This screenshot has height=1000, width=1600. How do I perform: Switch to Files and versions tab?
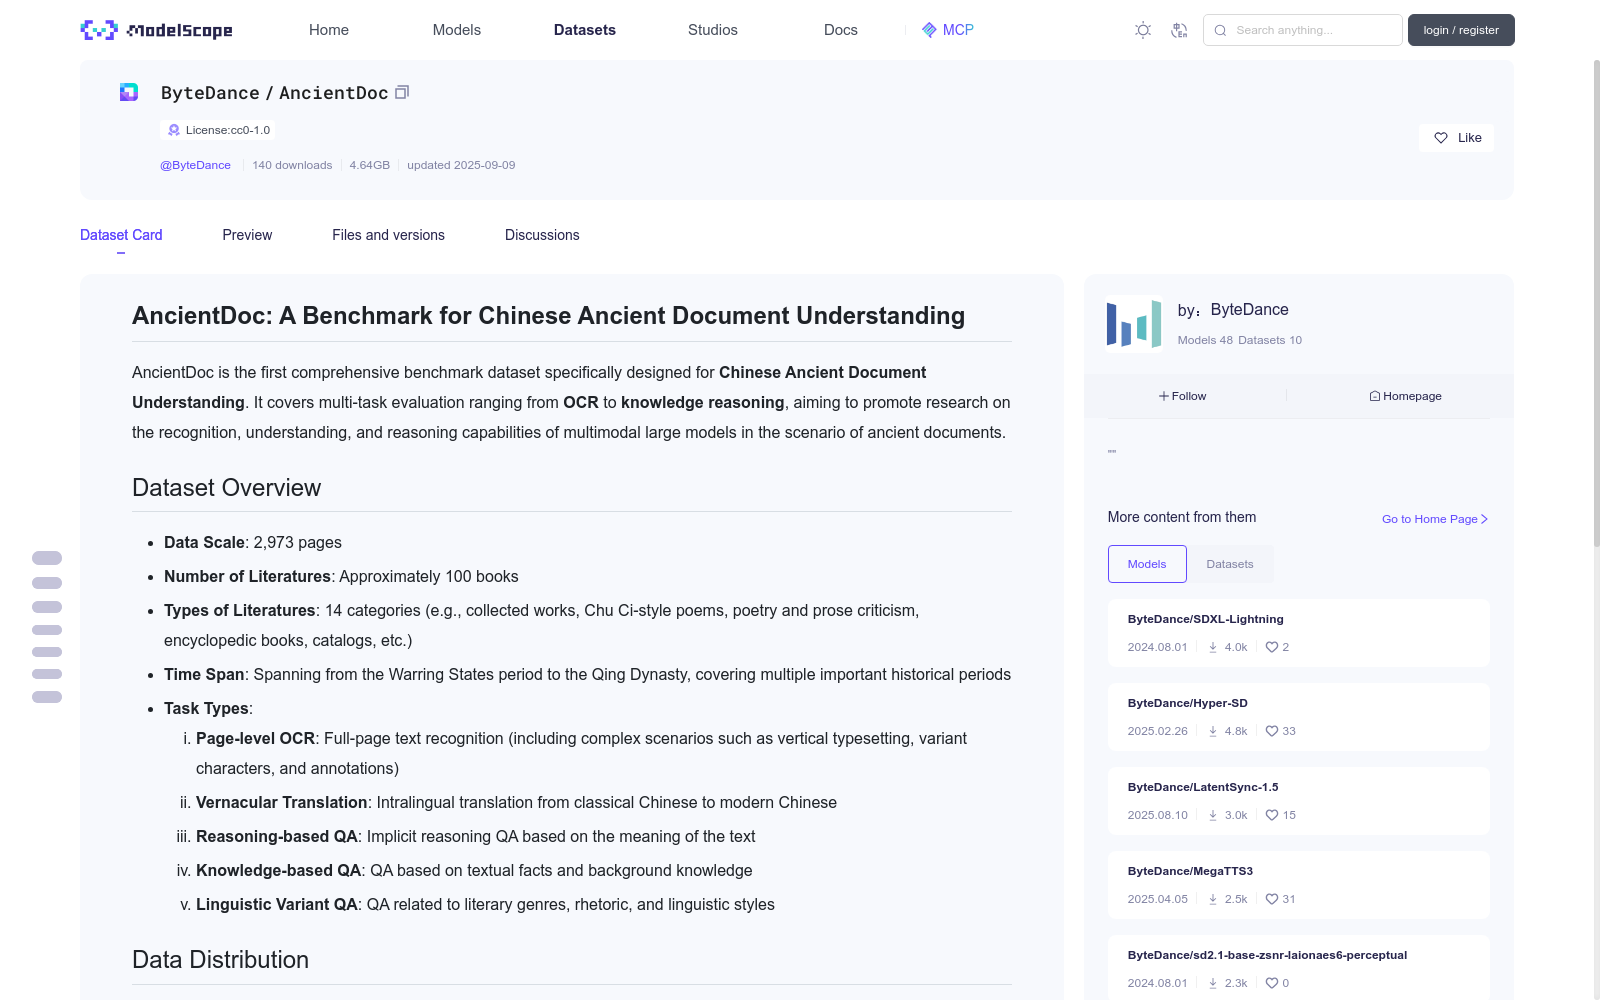pos(388,235)
